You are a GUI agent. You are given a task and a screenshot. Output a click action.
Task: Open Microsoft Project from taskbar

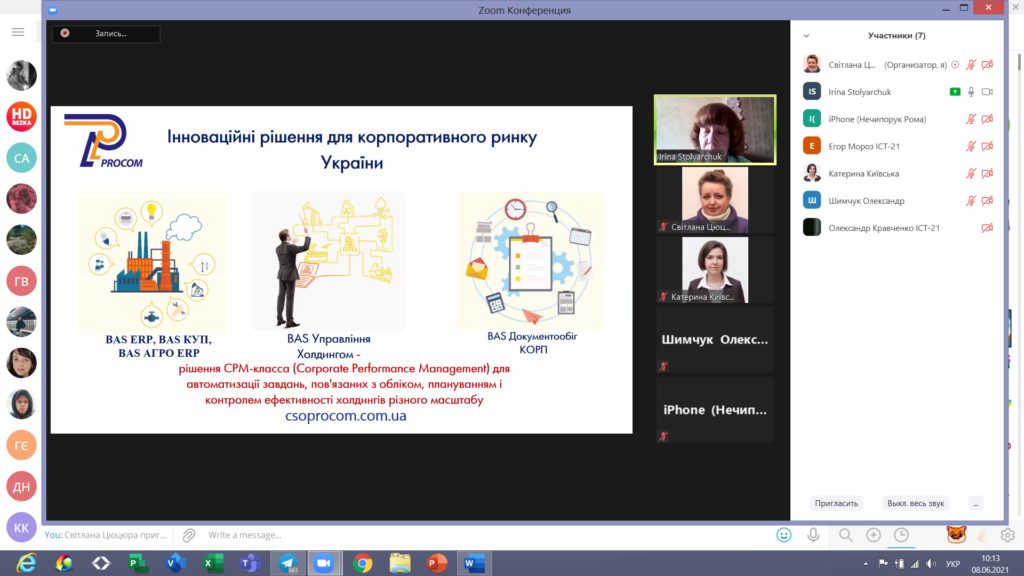(138, 563)
